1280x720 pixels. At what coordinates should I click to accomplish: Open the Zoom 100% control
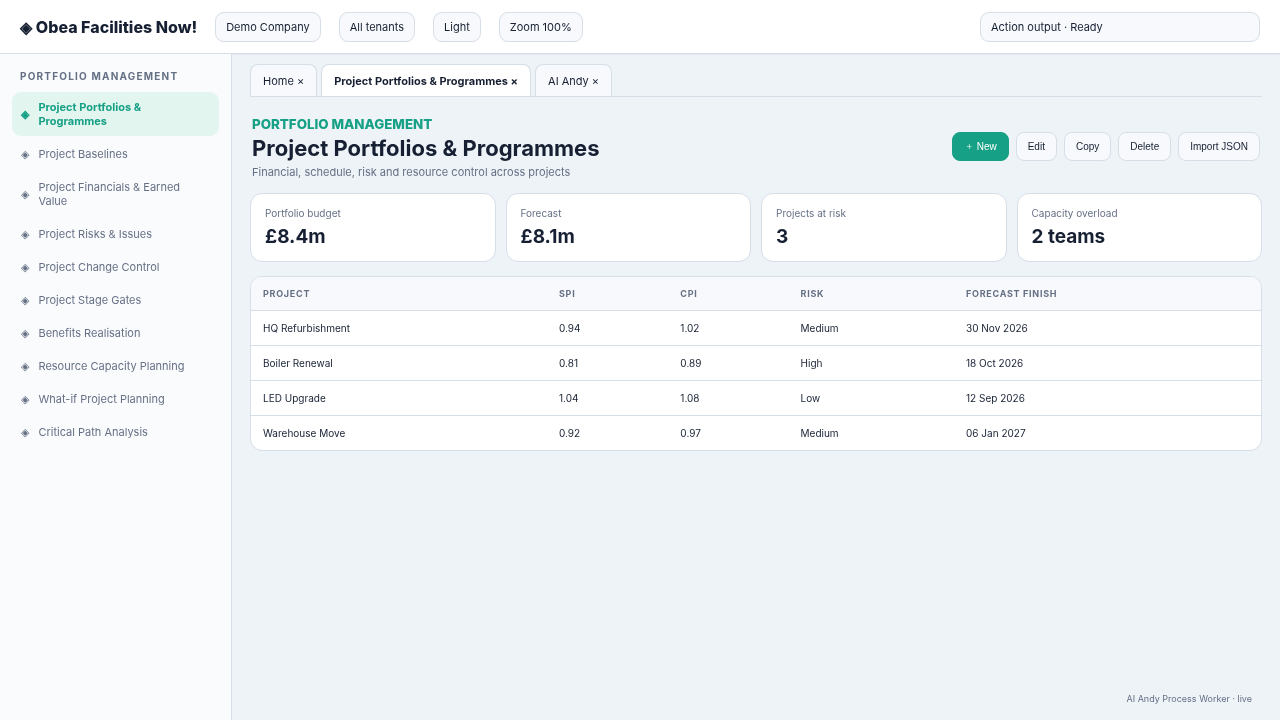coord(541,27)
